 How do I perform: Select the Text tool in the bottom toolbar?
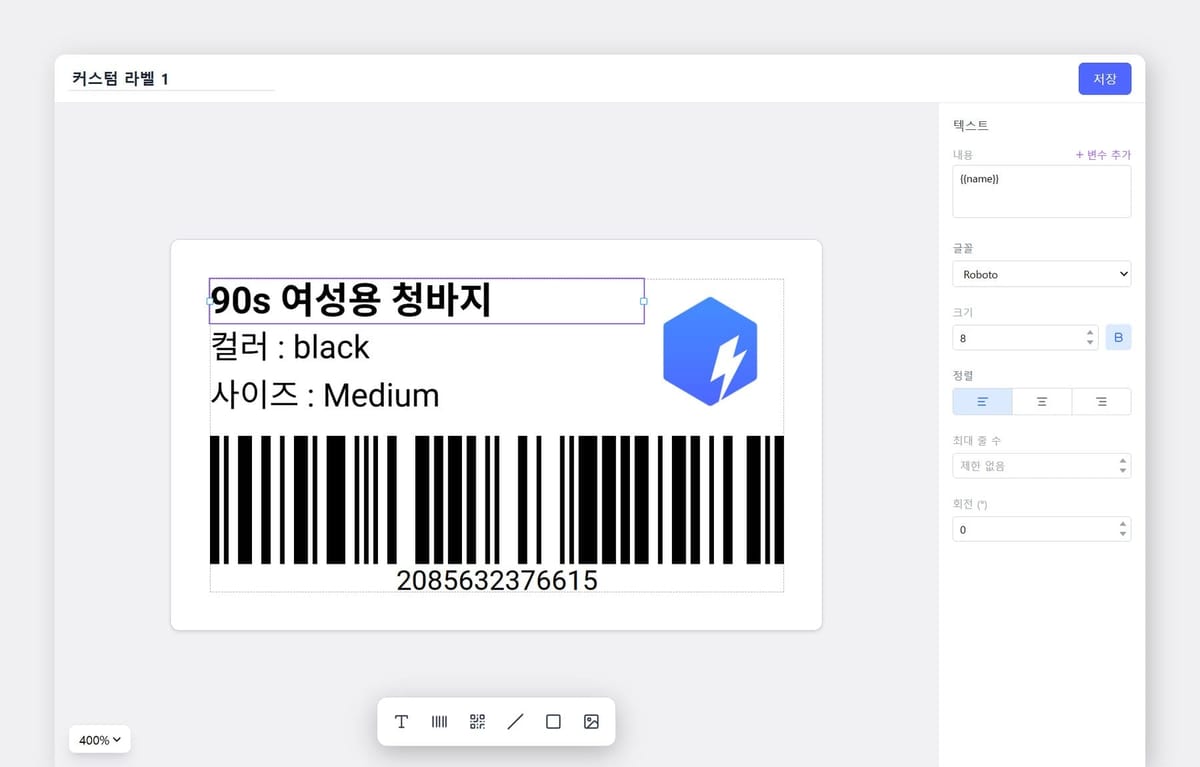pyautogui.click(x=401, y=721)
